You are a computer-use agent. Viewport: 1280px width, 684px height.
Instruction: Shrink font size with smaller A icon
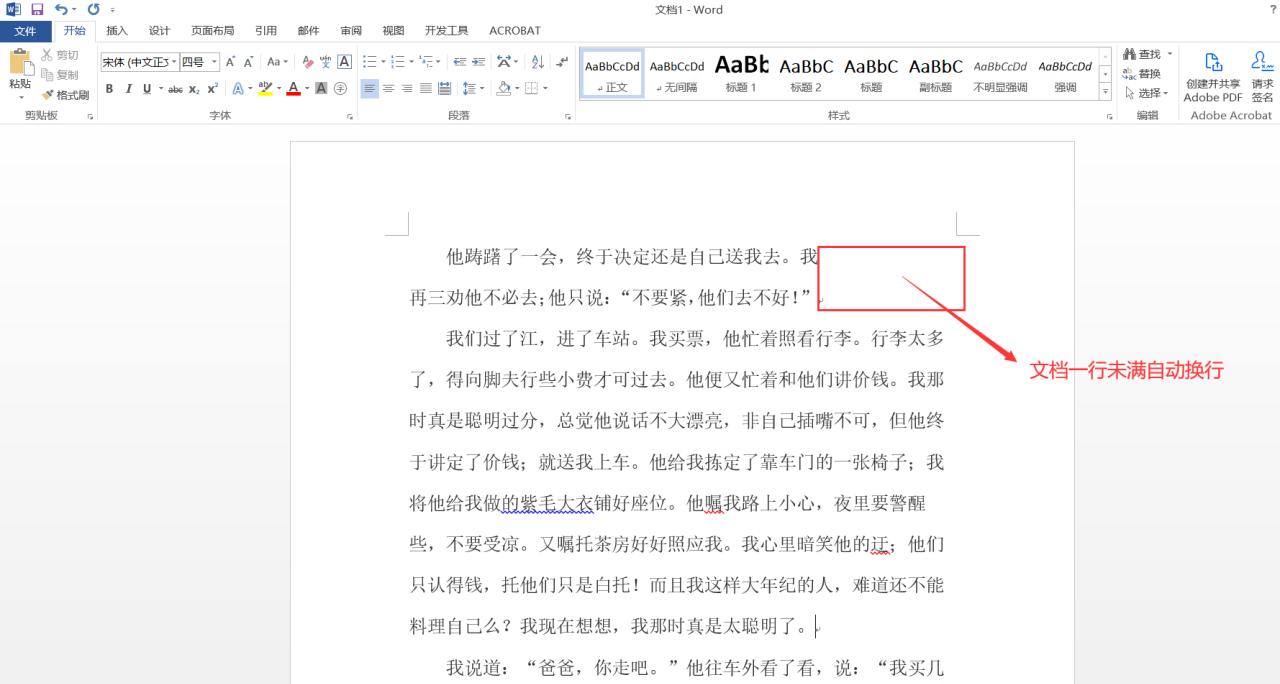point(249,62)
